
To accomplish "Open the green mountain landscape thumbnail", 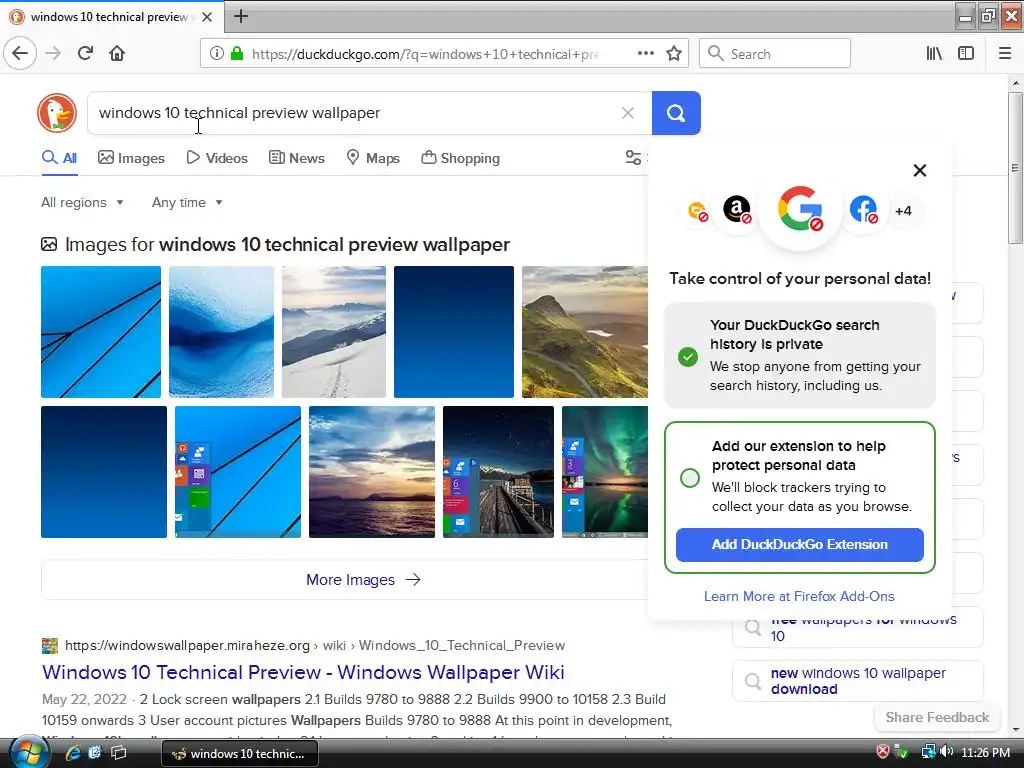I will tap(584, 332).
